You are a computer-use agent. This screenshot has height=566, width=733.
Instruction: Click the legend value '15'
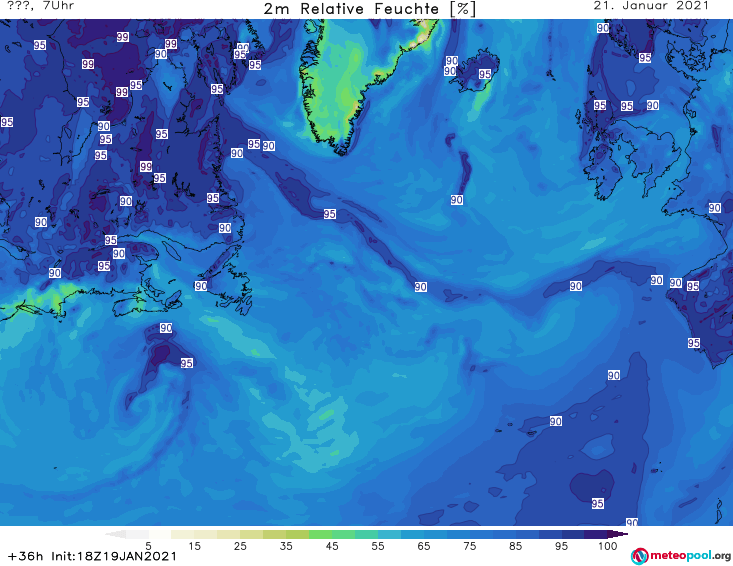194,545
